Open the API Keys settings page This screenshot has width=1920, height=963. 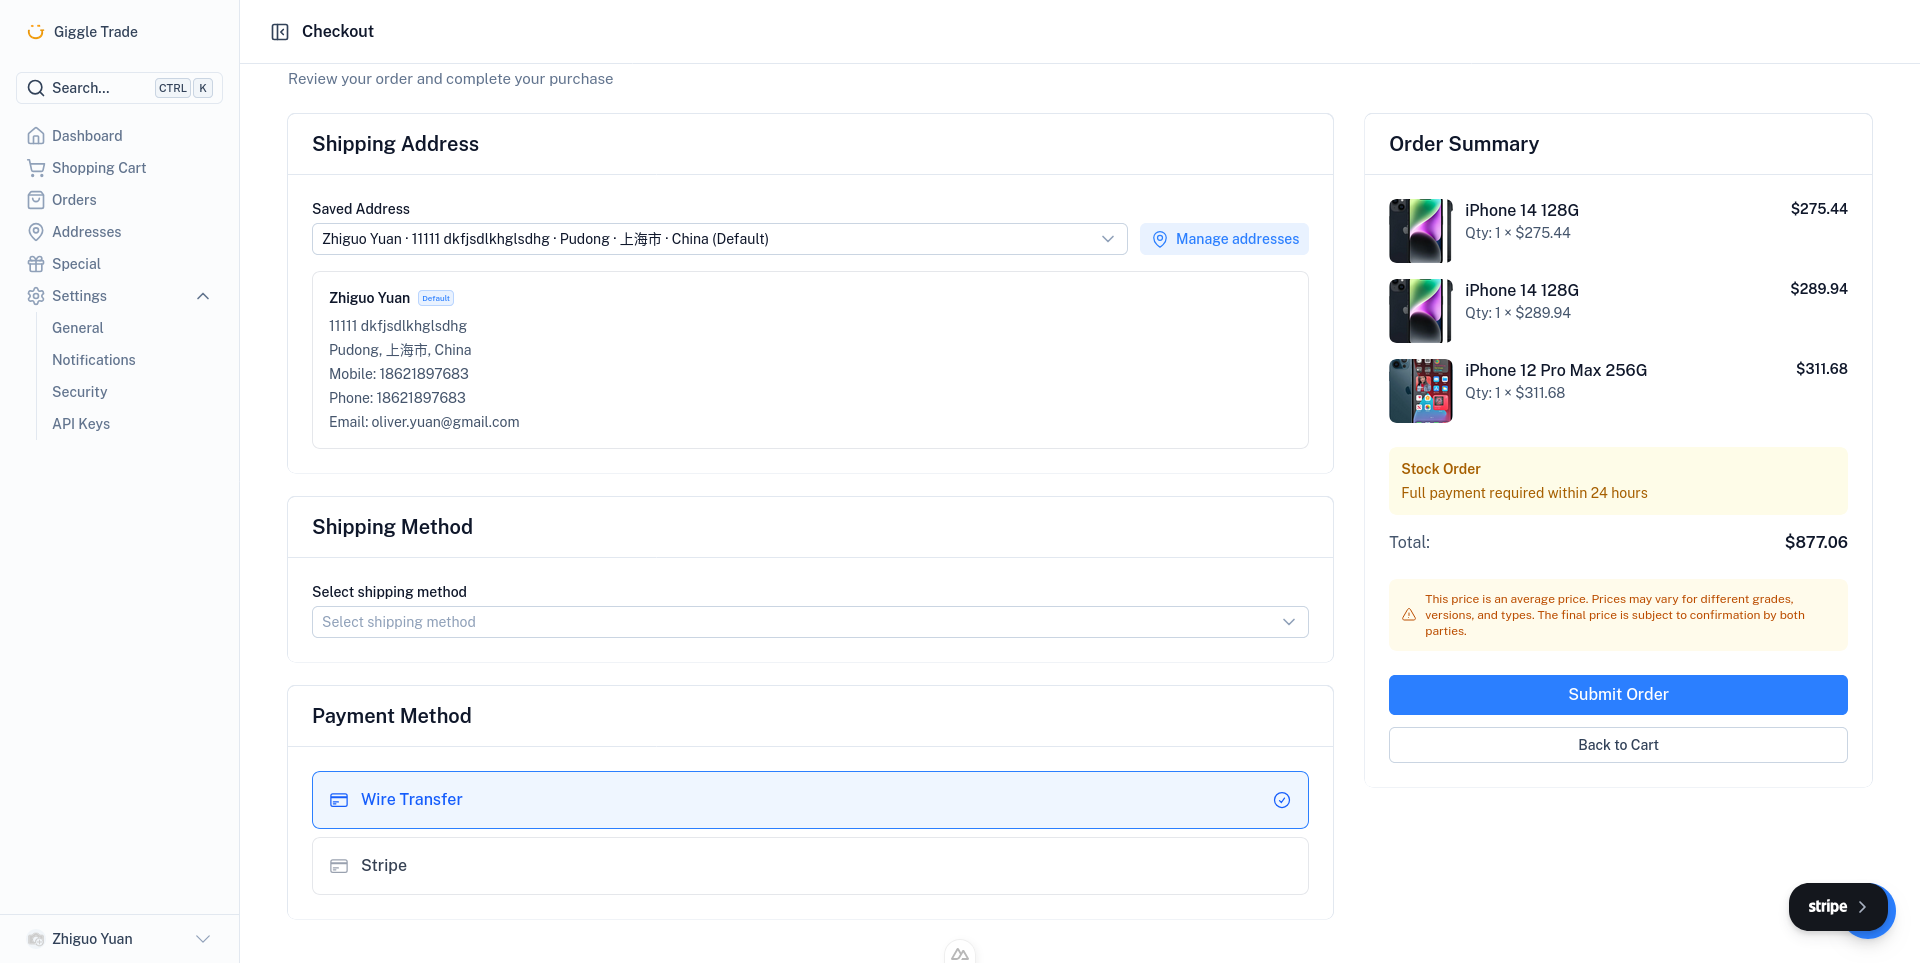pos(81,423)
